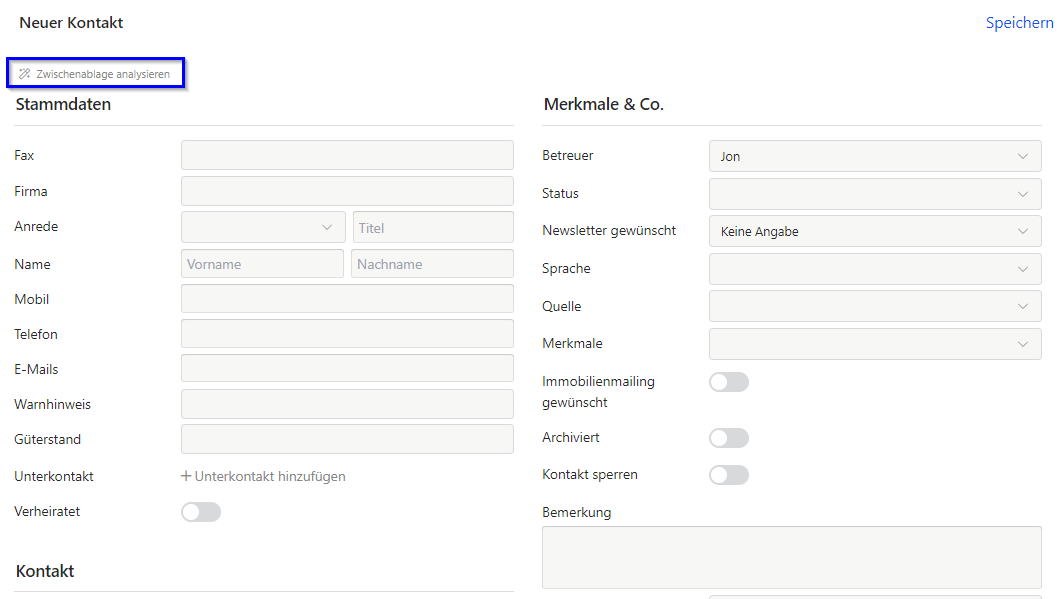Click the Unterkontakt hinzufügen link

(270, 476)
